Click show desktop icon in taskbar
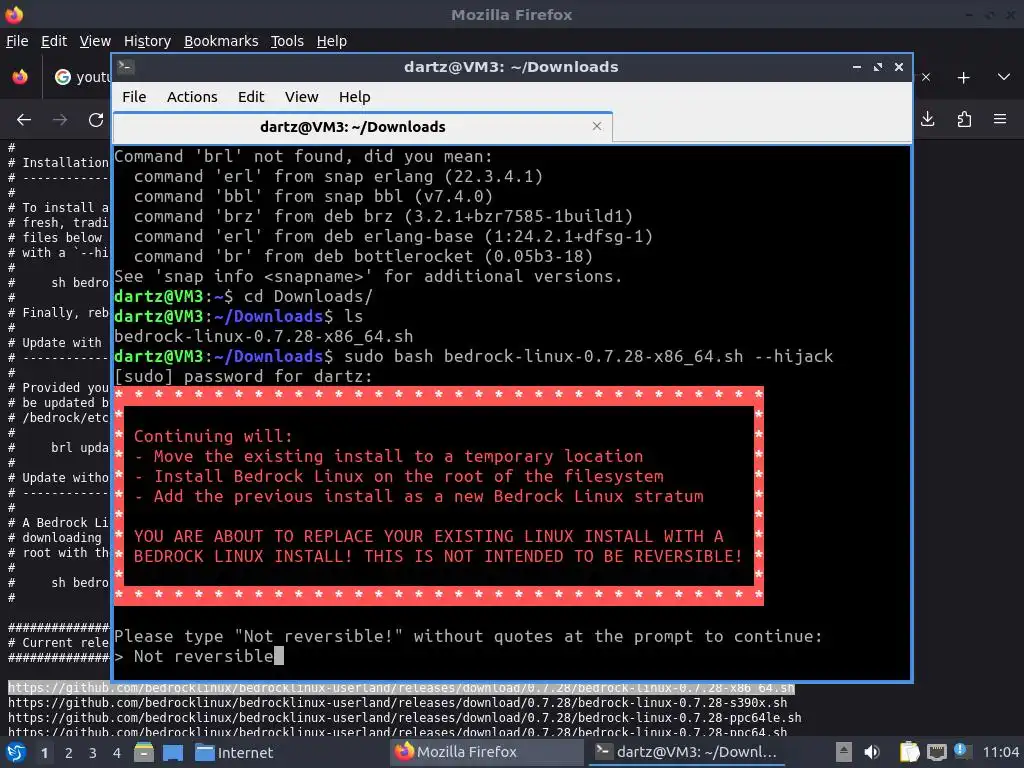Image resolution: width=1024 pixels, height=768 pixels. point(172,752)
